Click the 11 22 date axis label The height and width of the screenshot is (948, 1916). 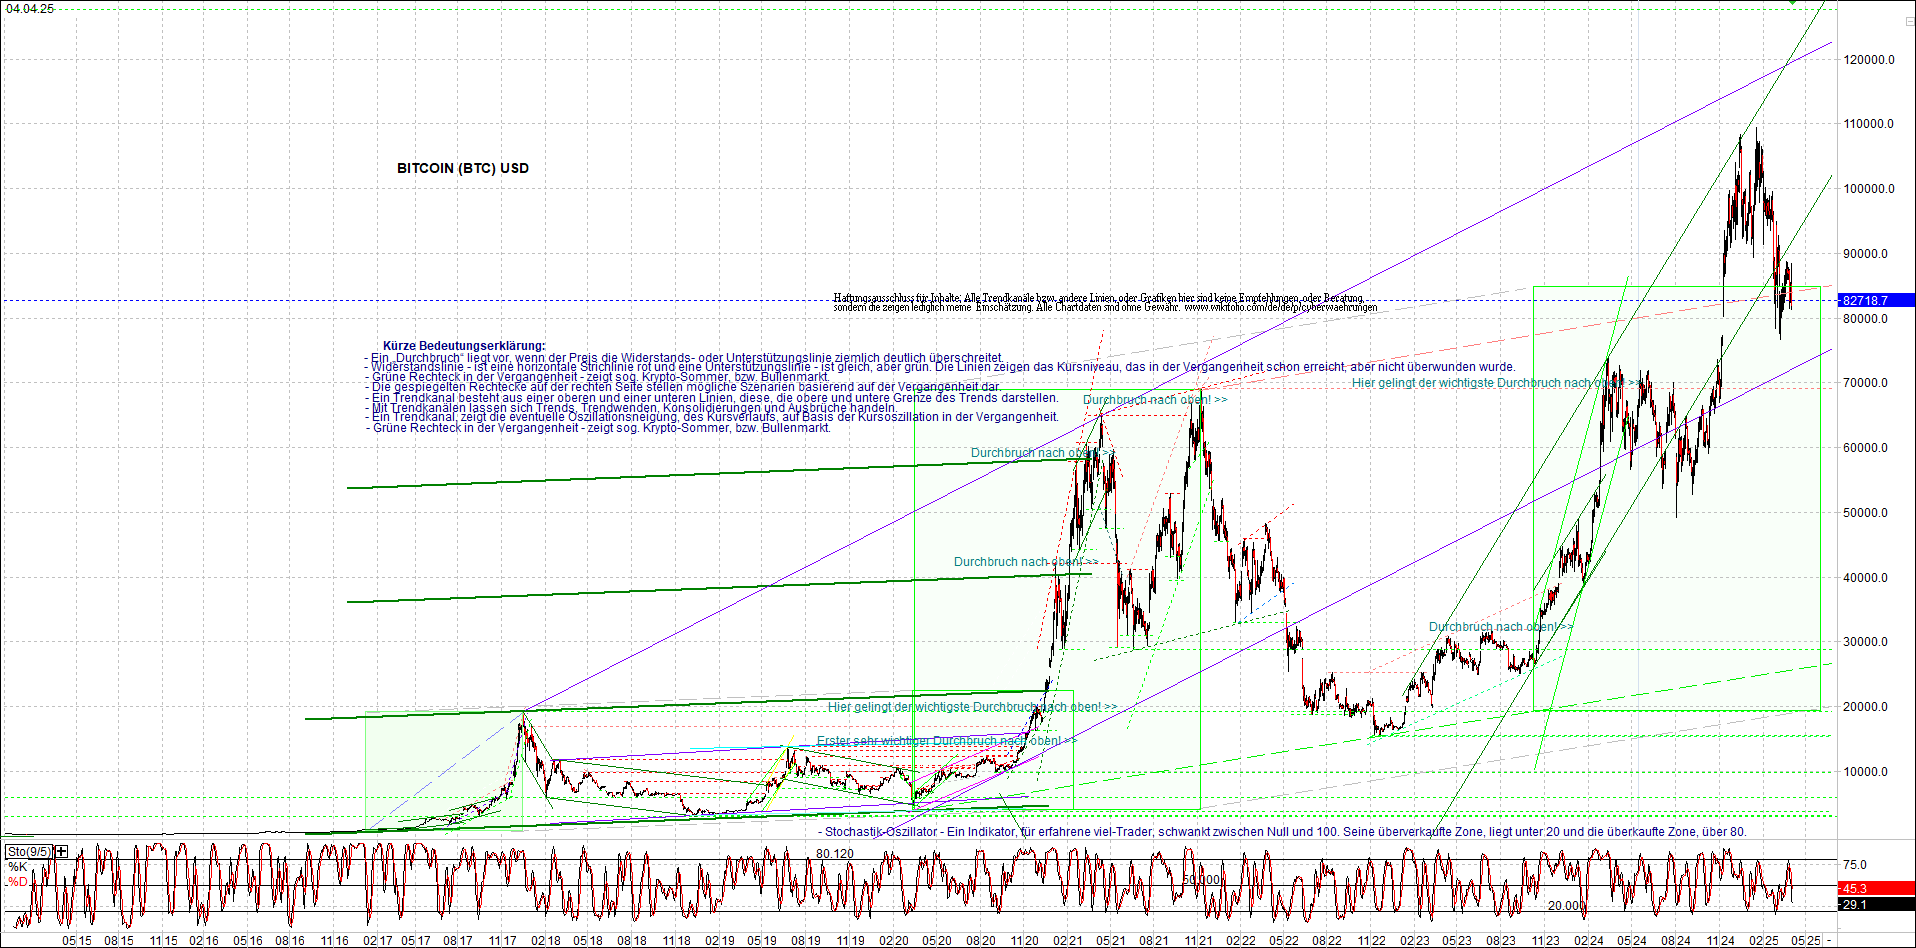tap(1371, 941)
